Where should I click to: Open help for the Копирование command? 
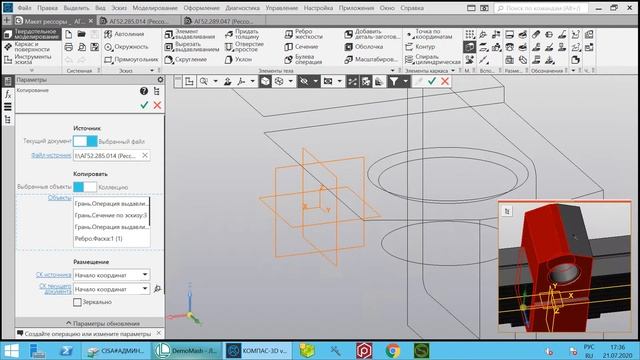tap(144, 91)
